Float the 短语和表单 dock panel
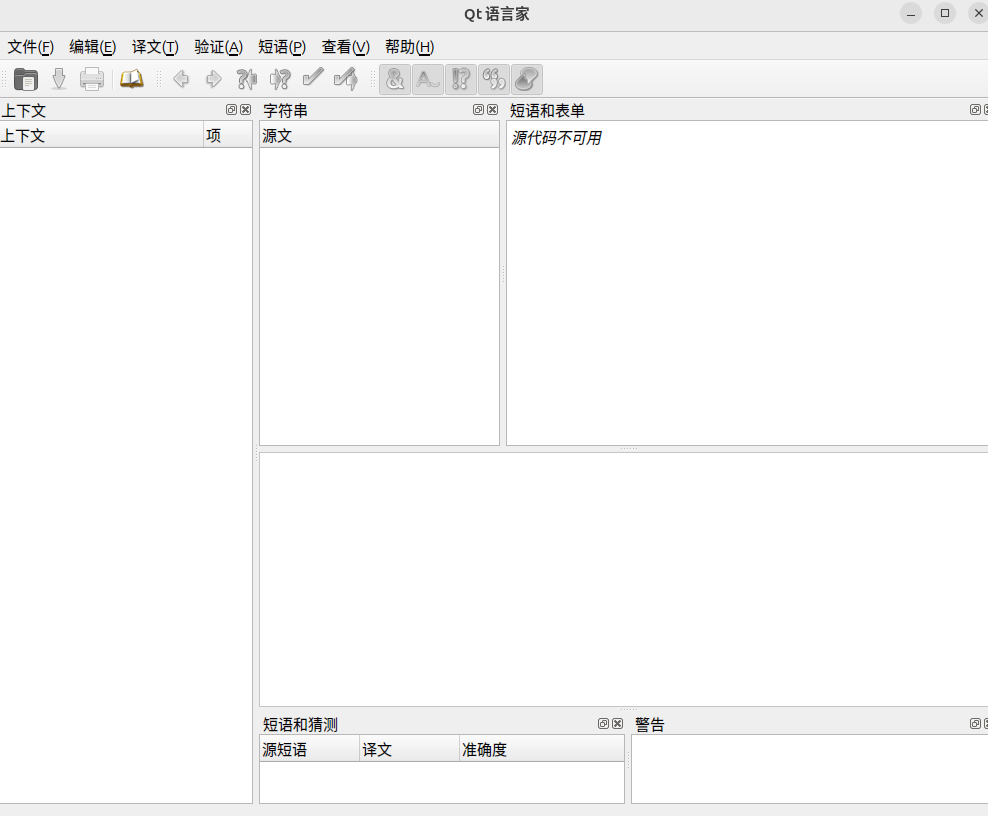Screen dimensions: 988x816 pyautogui.click(x=975, y=110)
